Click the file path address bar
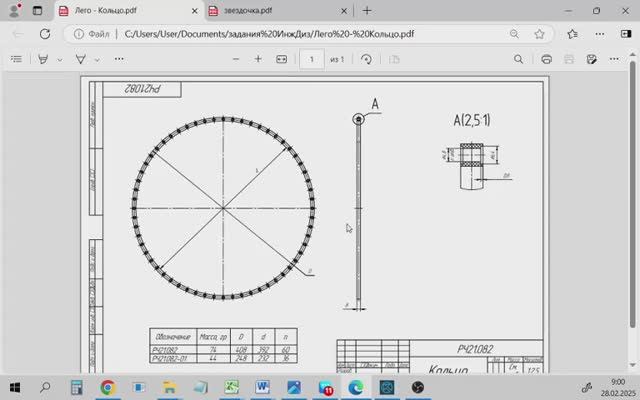 [269, 34]
